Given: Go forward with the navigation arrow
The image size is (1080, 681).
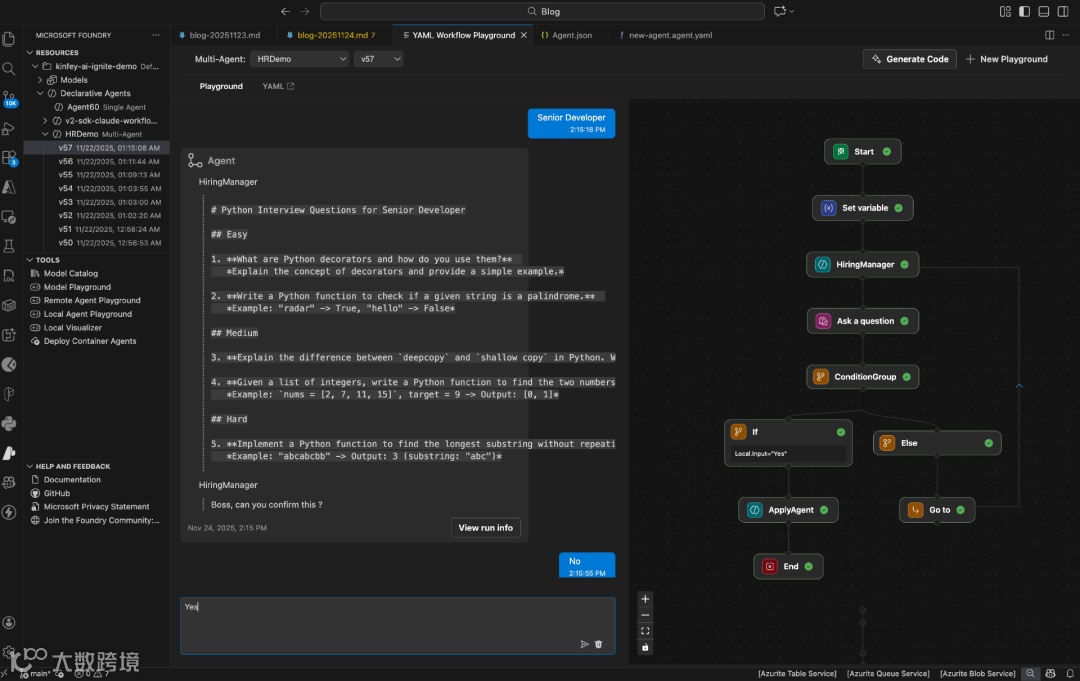Looking at the screenshot, I should pyautogui.click(x=305, y=11).
